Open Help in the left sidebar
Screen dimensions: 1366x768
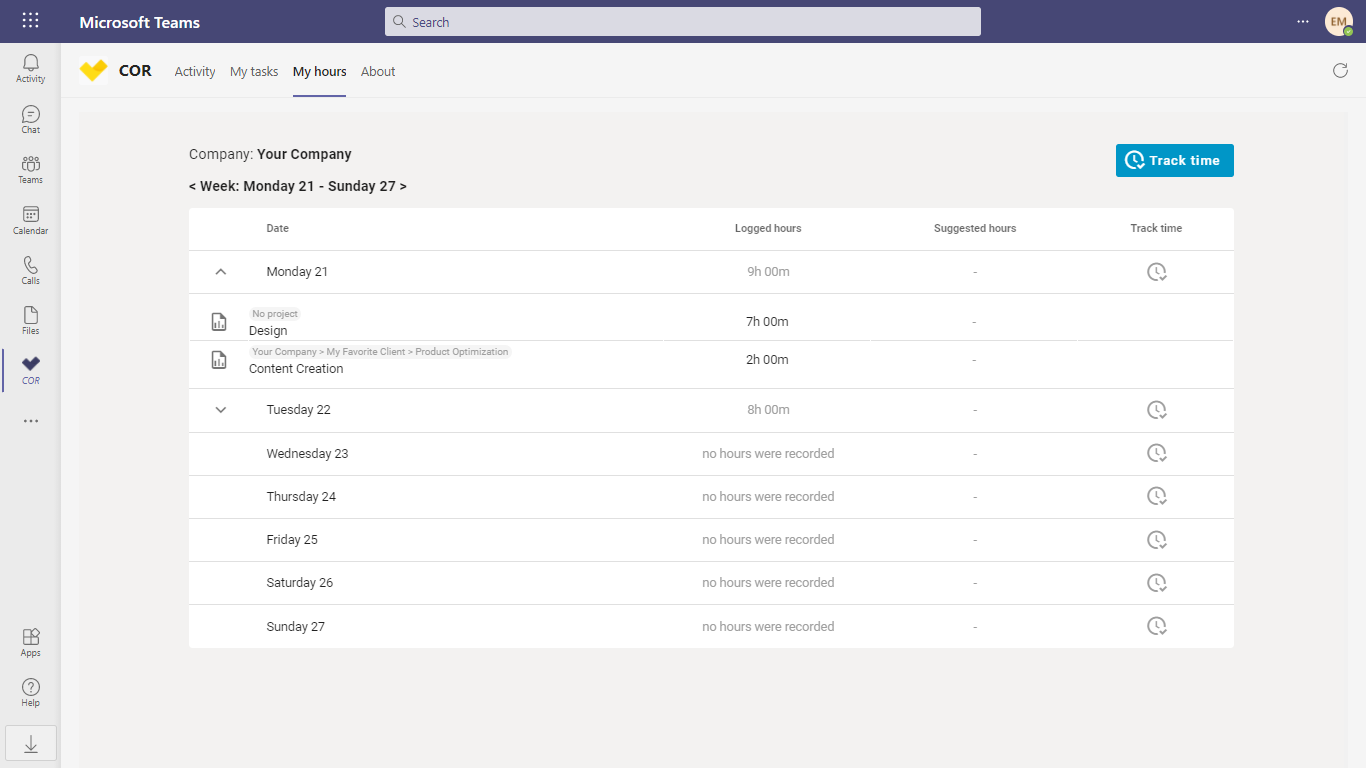pos(31,692)
